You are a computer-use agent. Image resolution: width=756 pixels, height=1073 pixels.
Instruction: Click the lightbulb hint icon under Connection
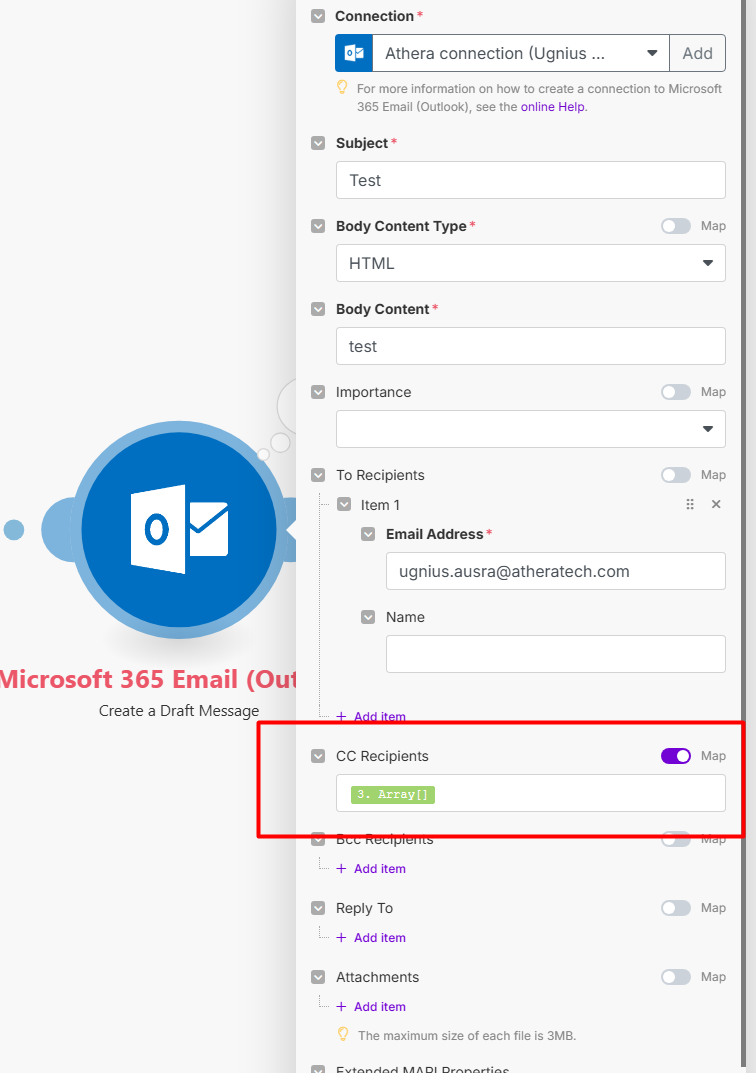click(x=342, y=88)
